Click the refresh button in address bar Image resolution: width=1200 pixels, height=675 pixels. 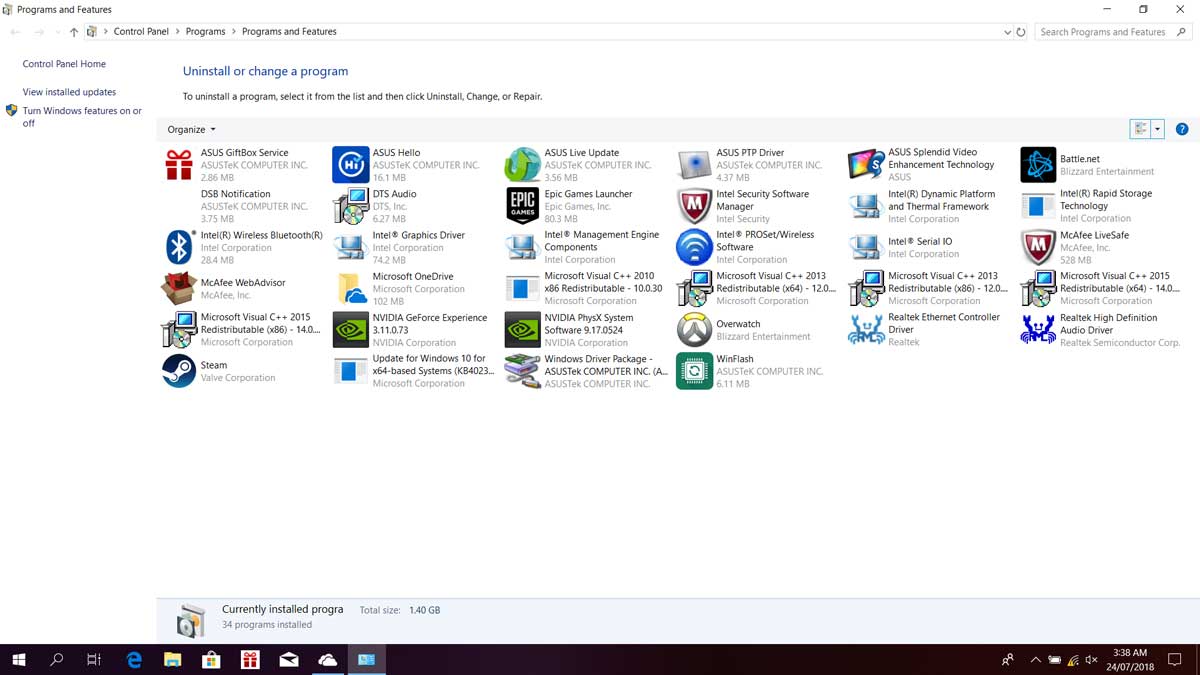(1021, 32)
